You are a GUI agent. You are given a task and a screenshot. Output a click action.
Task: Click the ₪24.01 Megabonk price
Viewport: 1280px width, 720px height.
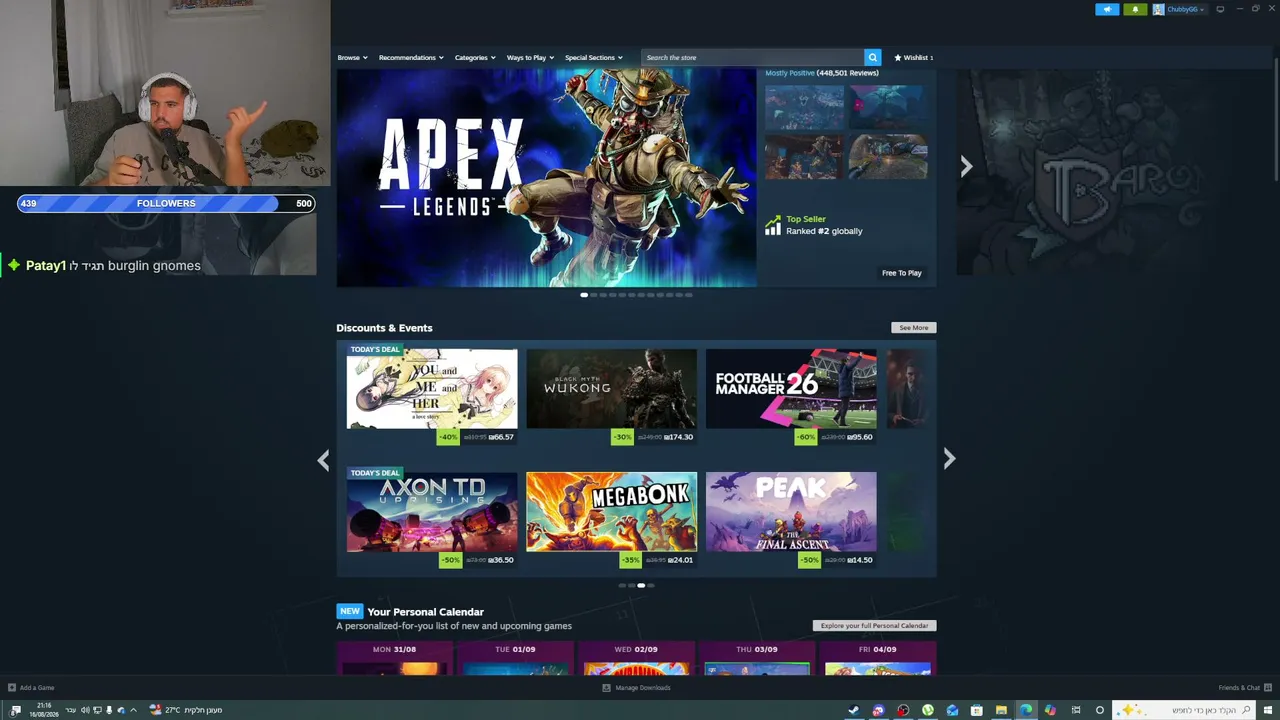click(x=681, y=560)
